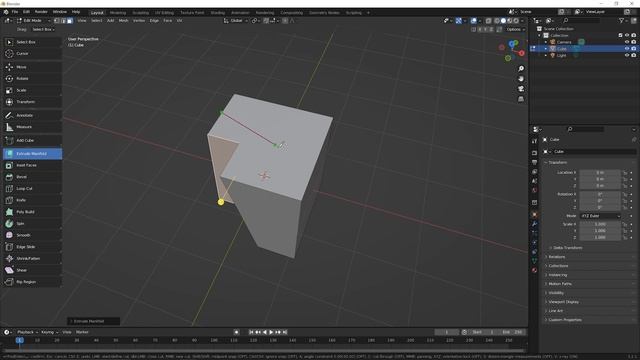Open the Keying menu in timeline

click(x=49, y=332)
